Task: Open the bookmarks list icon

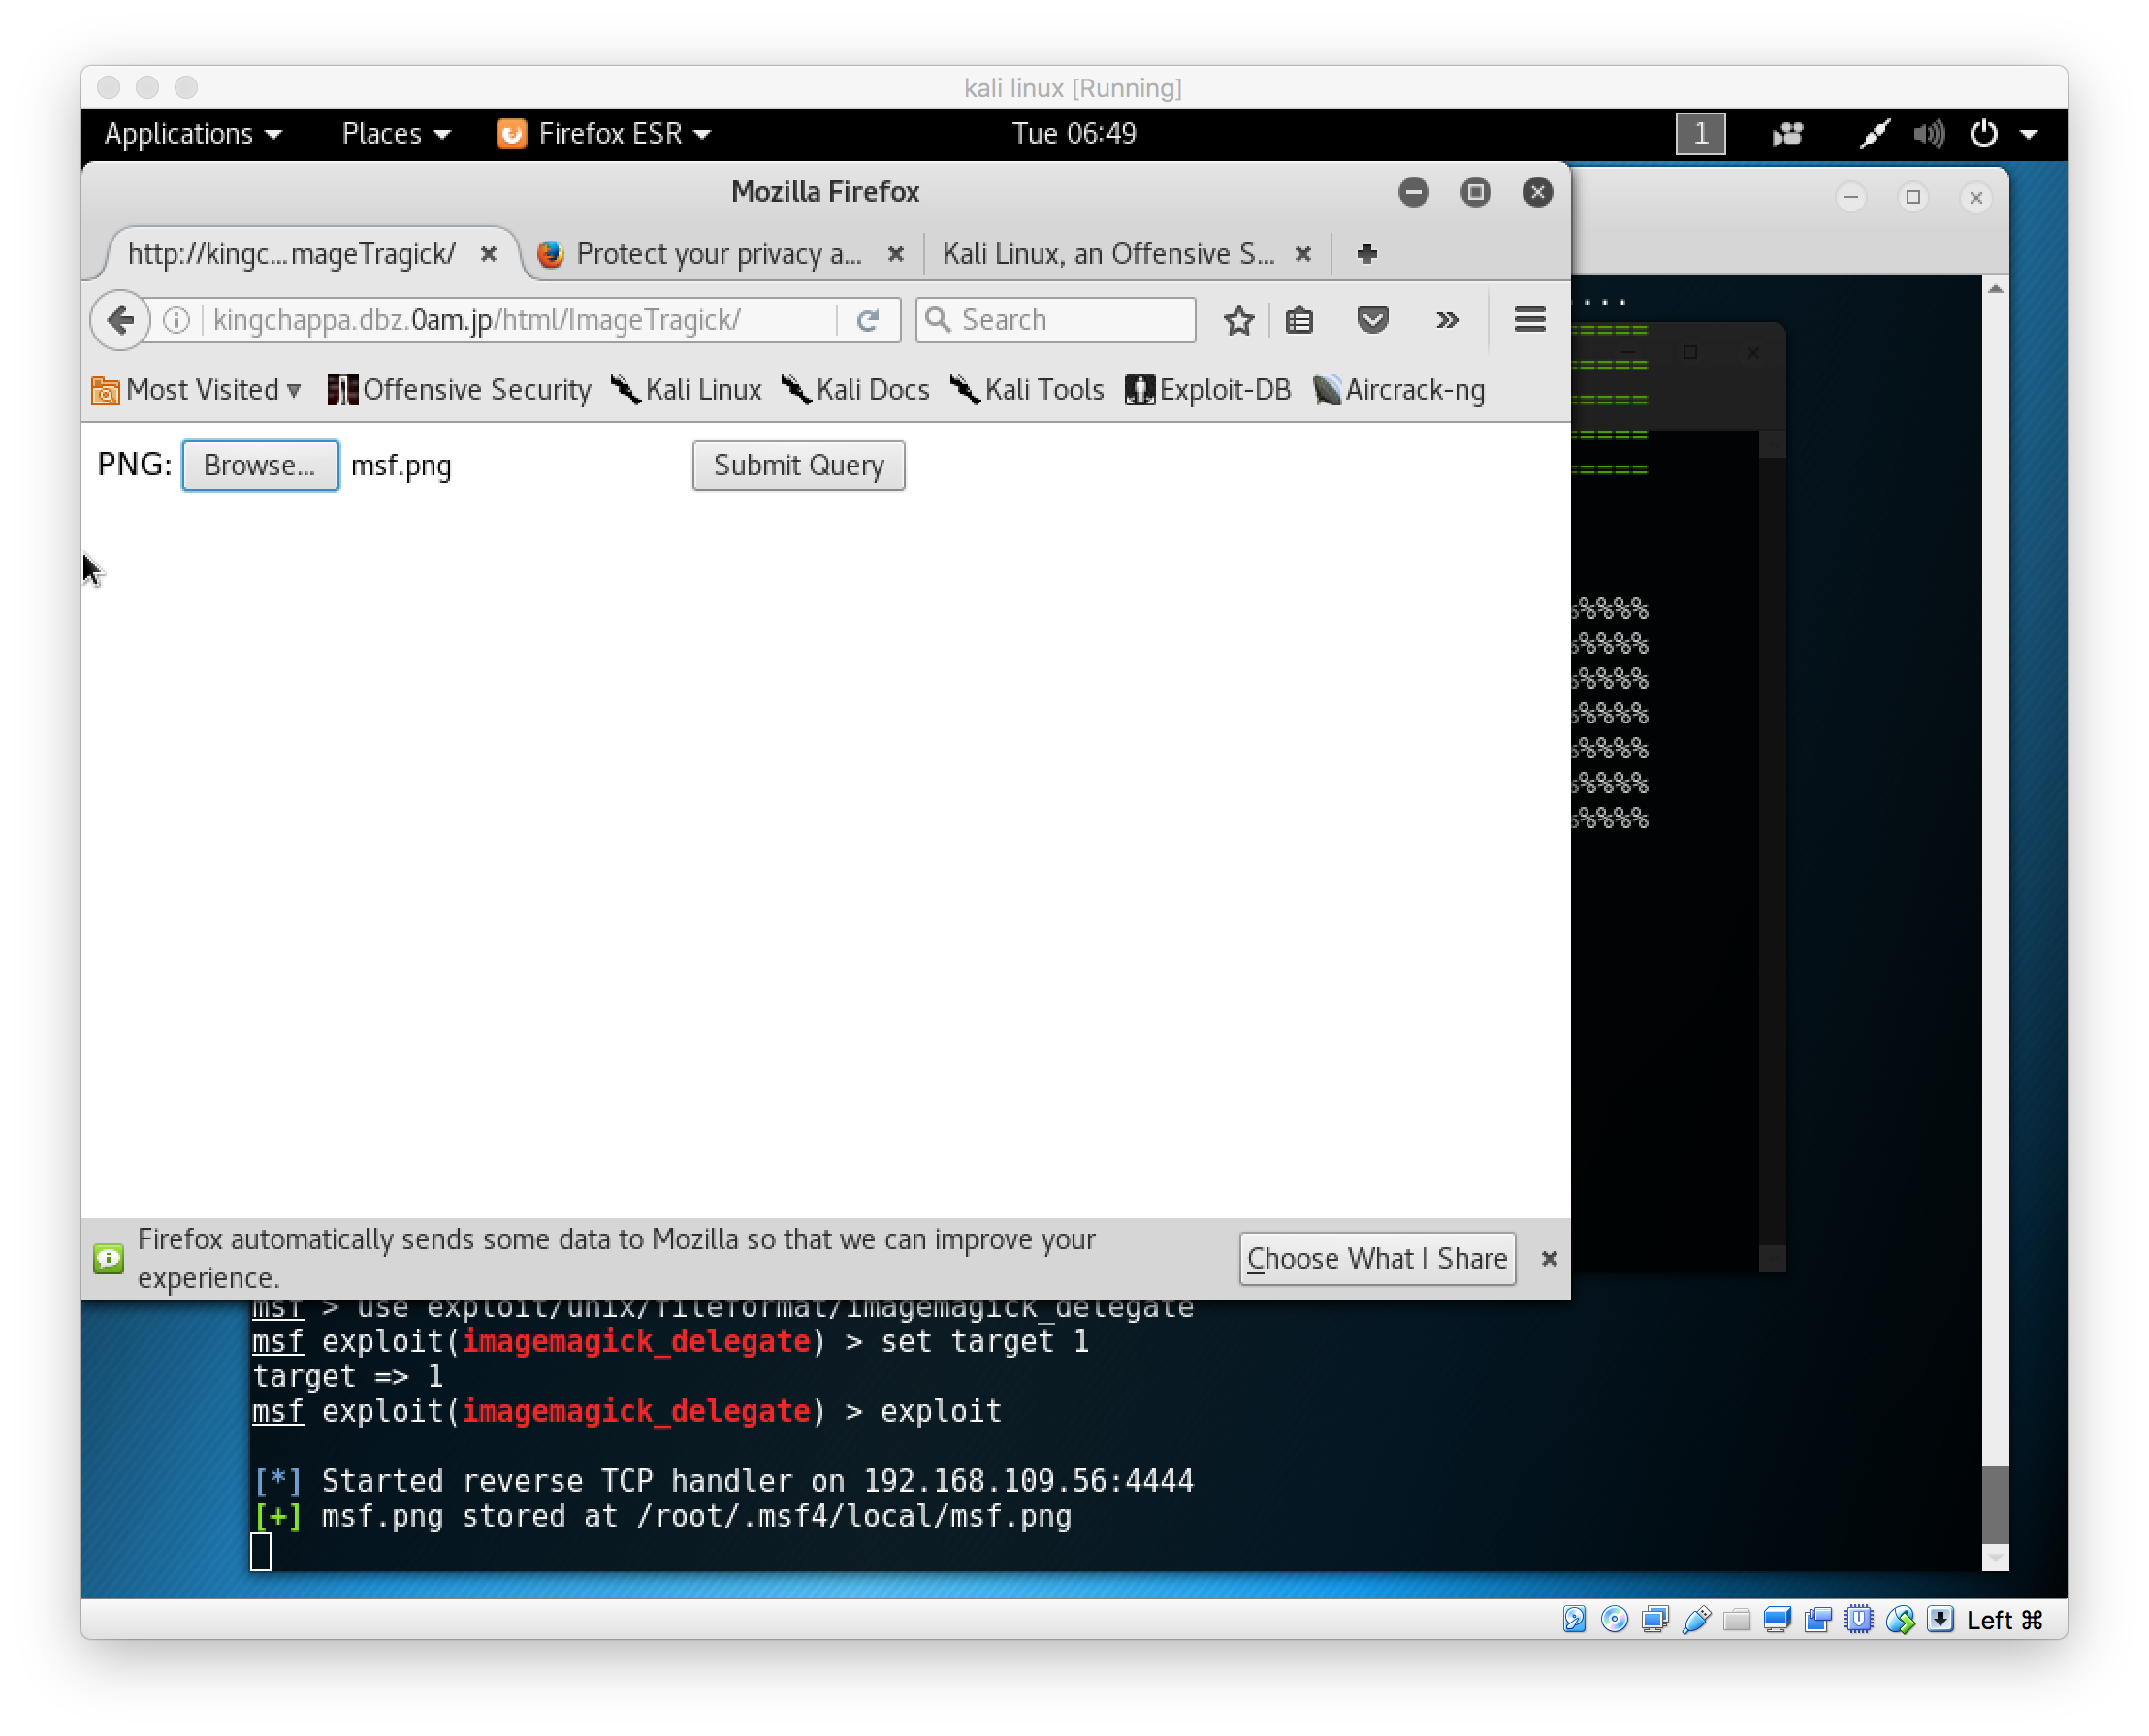Action: point(1299,320)
